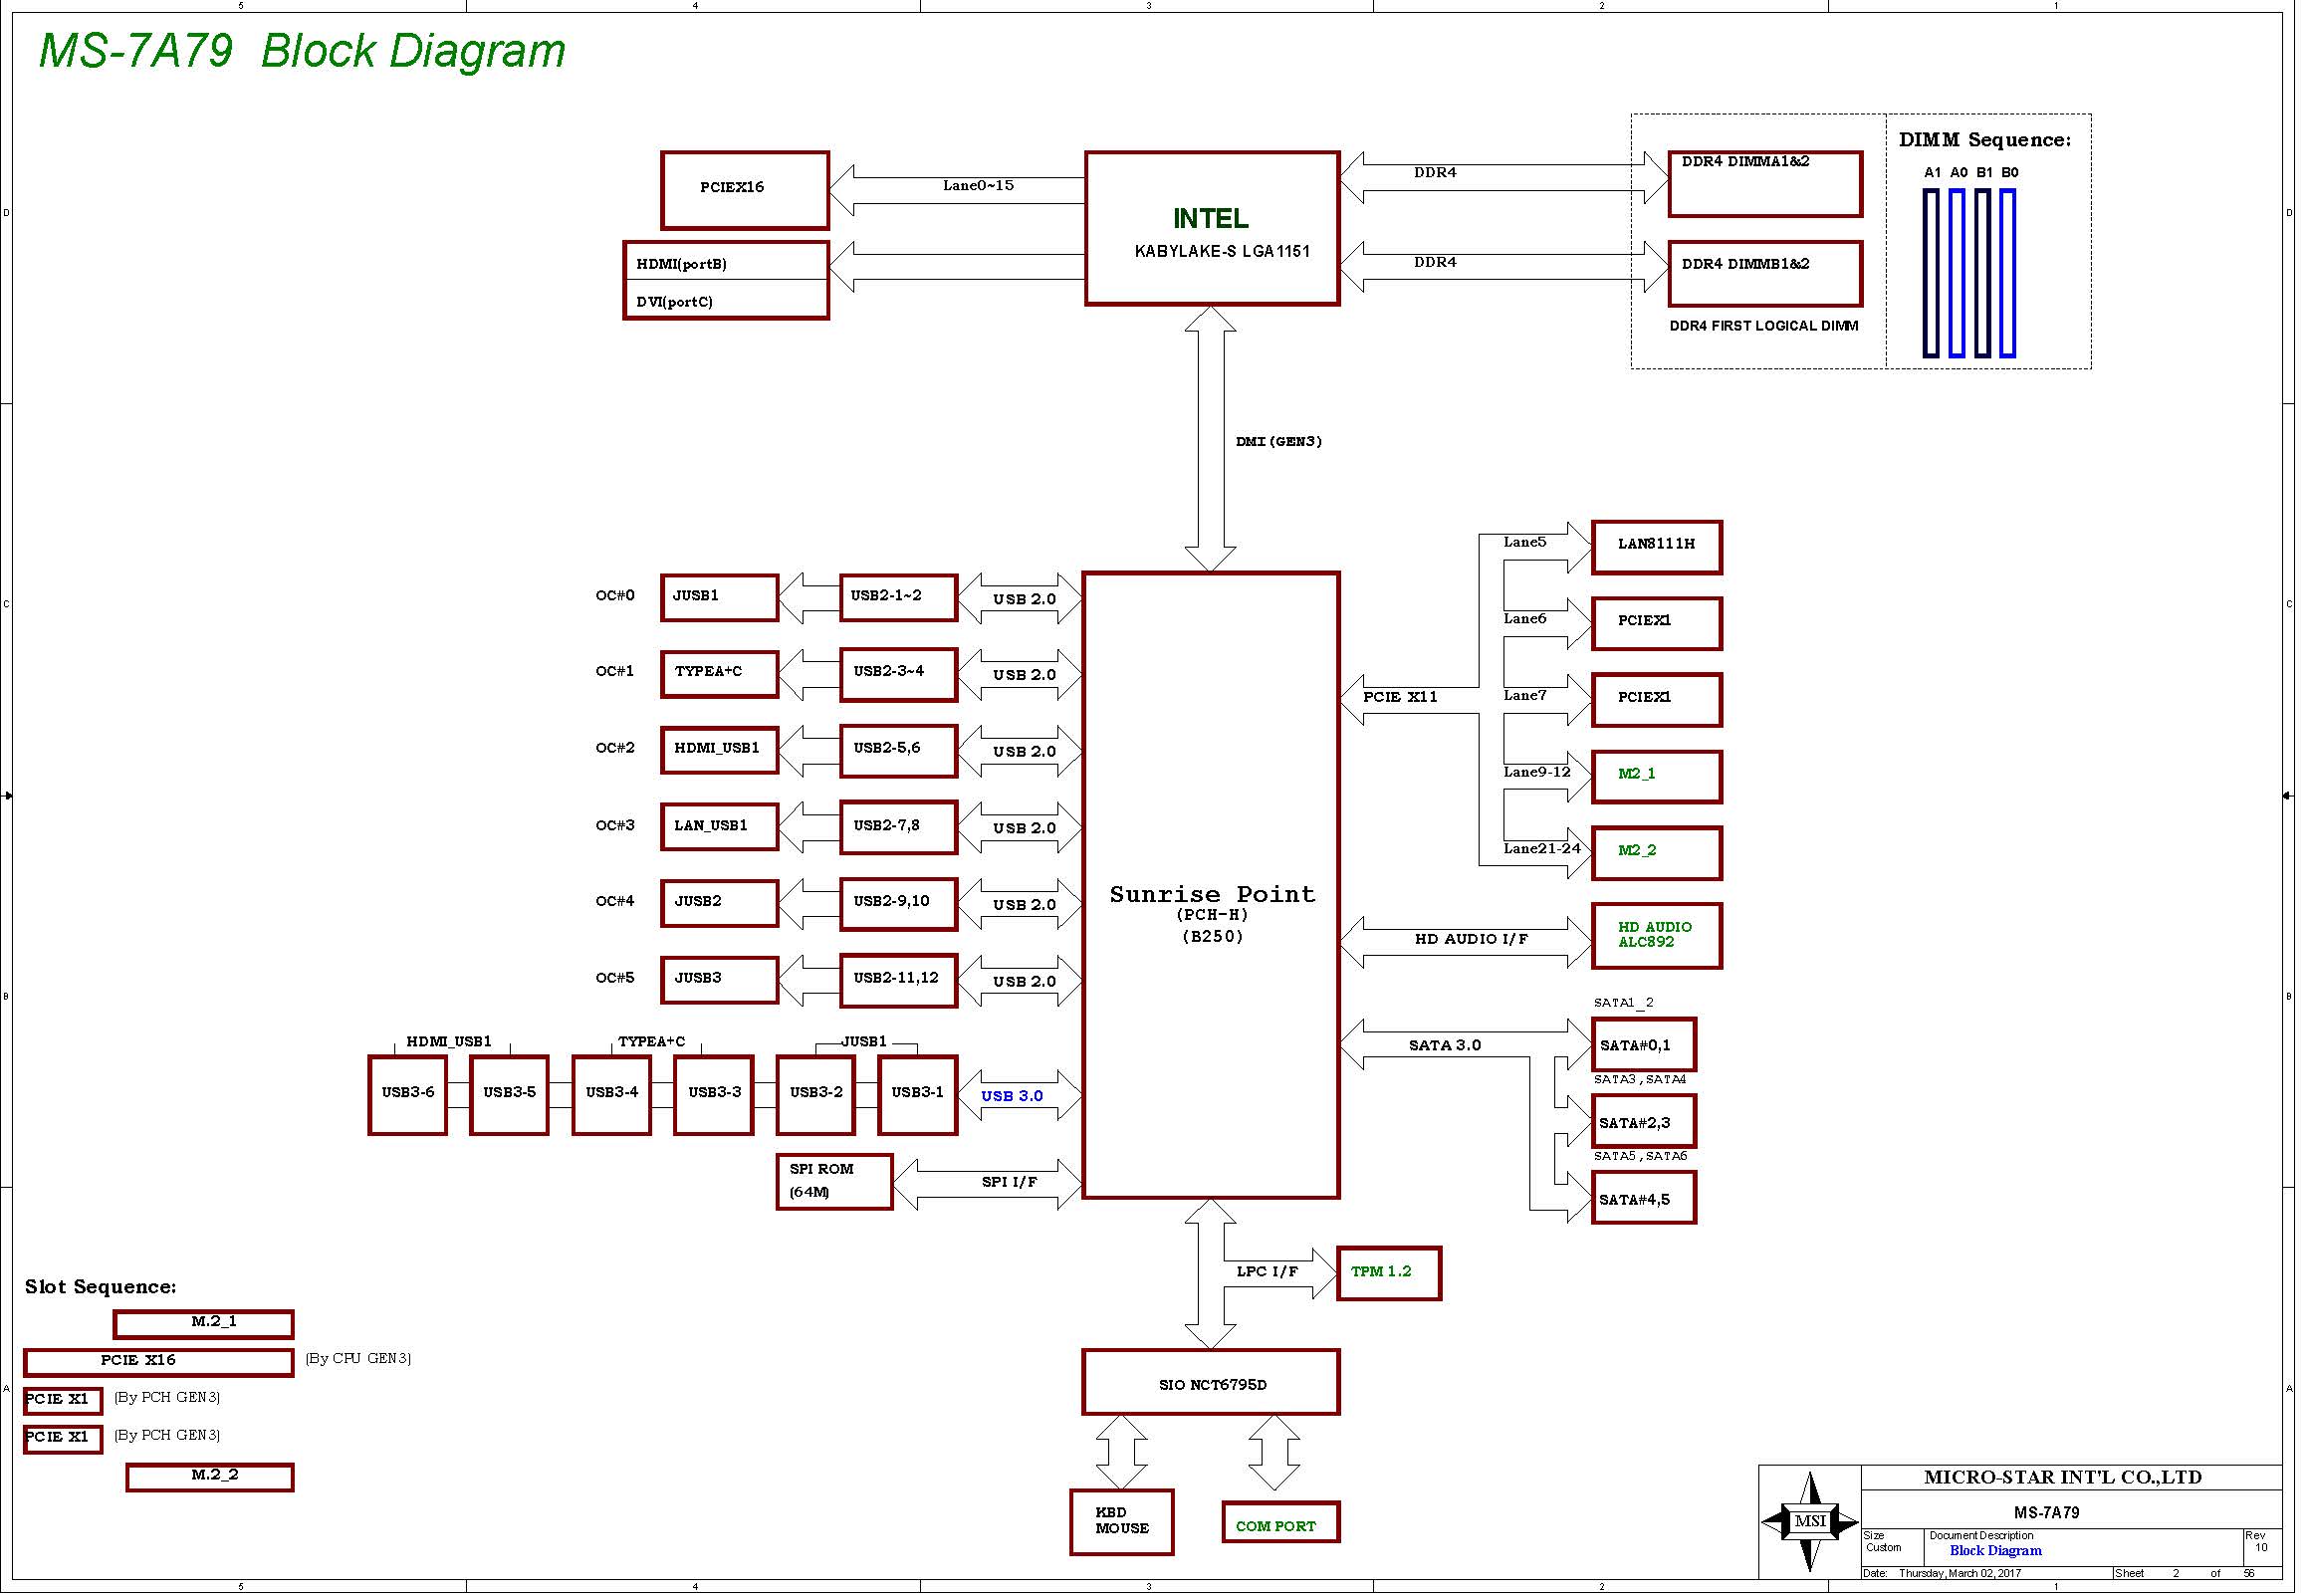Click the HD AUDIO ALC892 block
The width and height of the screenshot is (2307, 1596).
pos(1656,935)
